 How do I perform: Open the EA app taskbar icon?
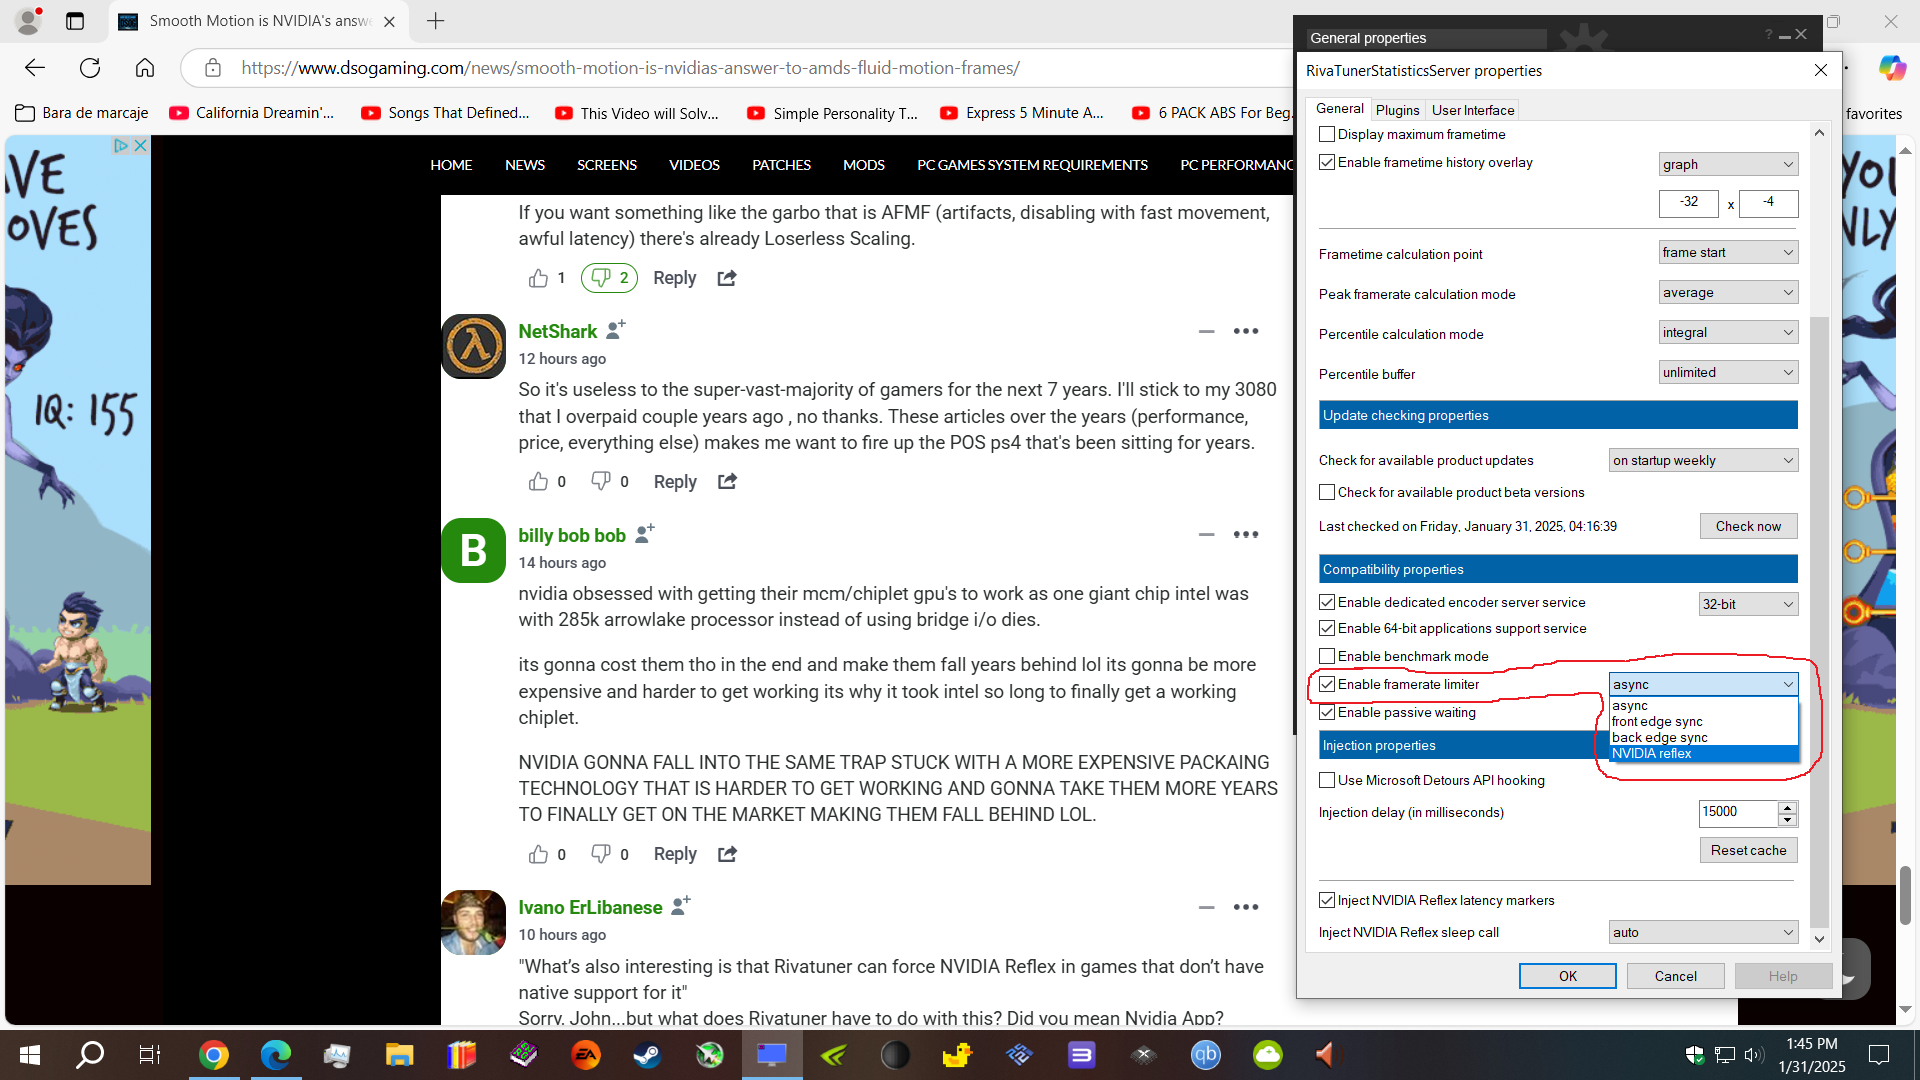click(x=585, y=1054)
